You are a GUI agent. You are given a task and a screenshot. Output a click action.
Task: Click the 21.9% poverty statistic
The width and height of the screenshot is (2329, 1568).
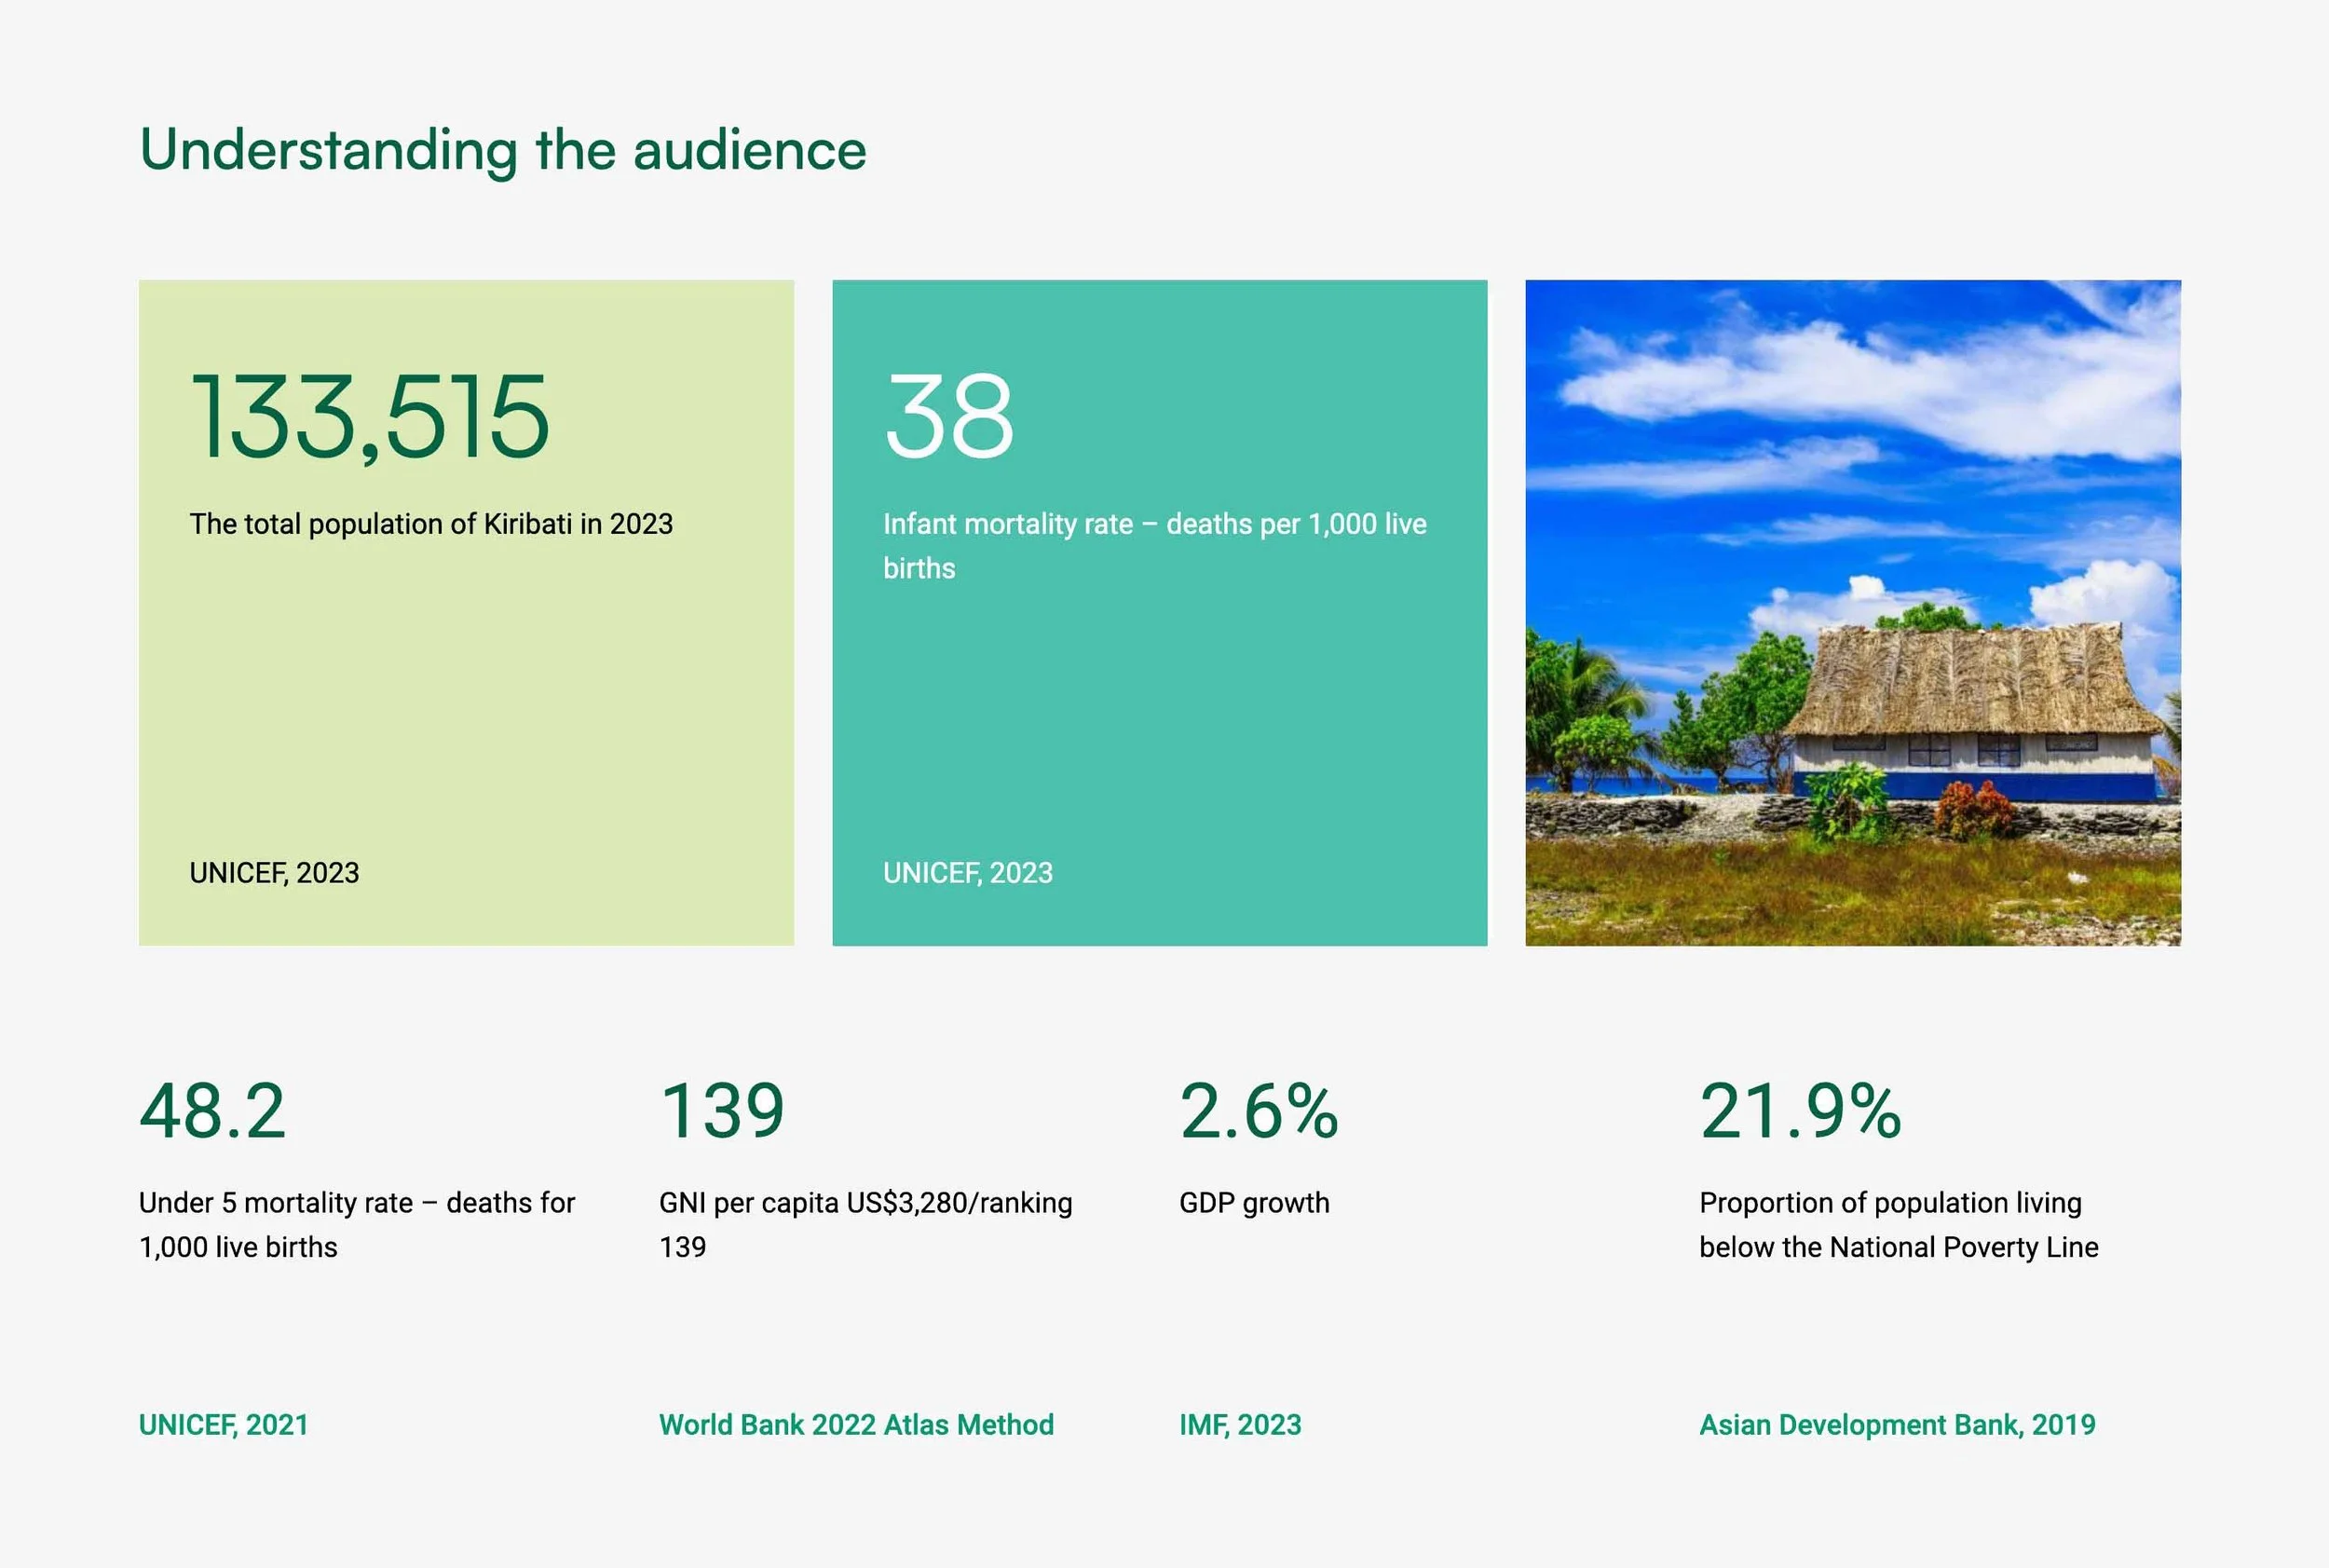[x=1800, y=1111]
